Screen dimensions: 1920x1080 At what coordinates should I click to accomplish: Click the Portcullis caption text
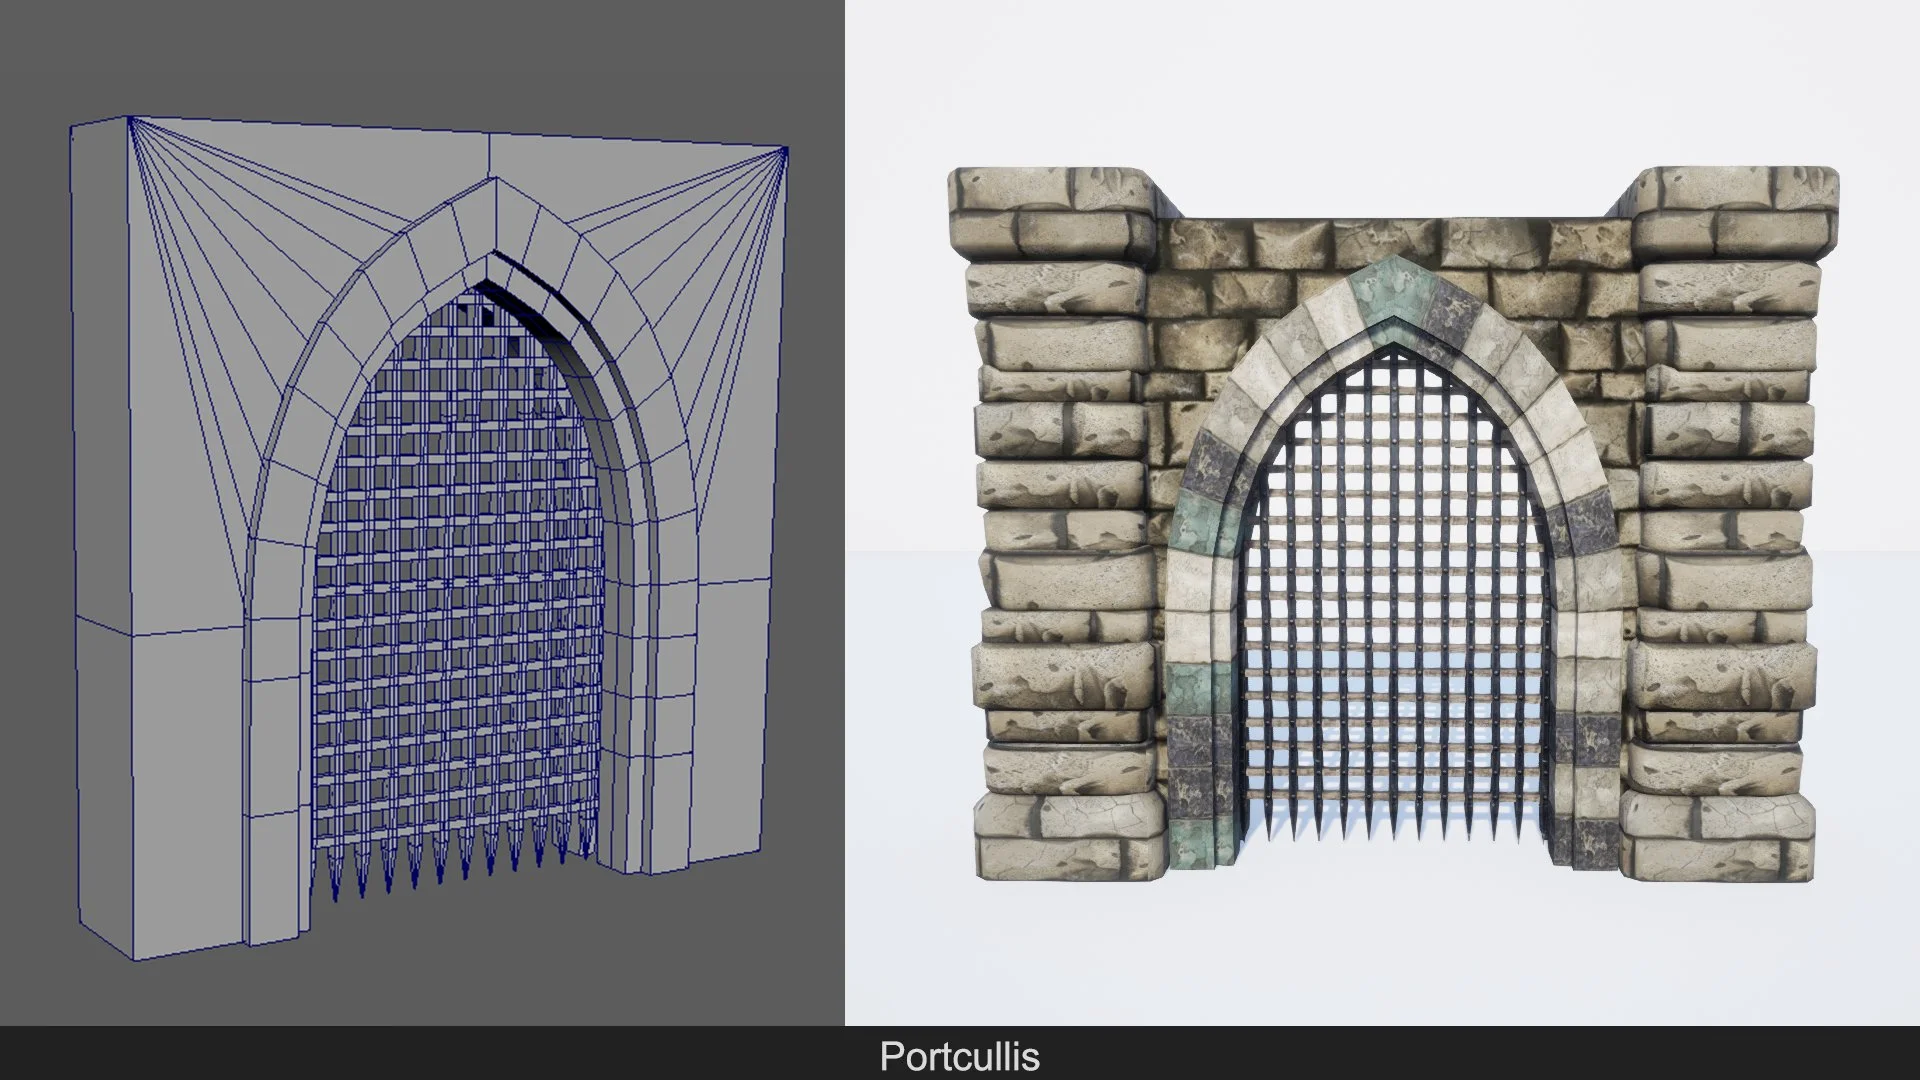(959, 1056)
